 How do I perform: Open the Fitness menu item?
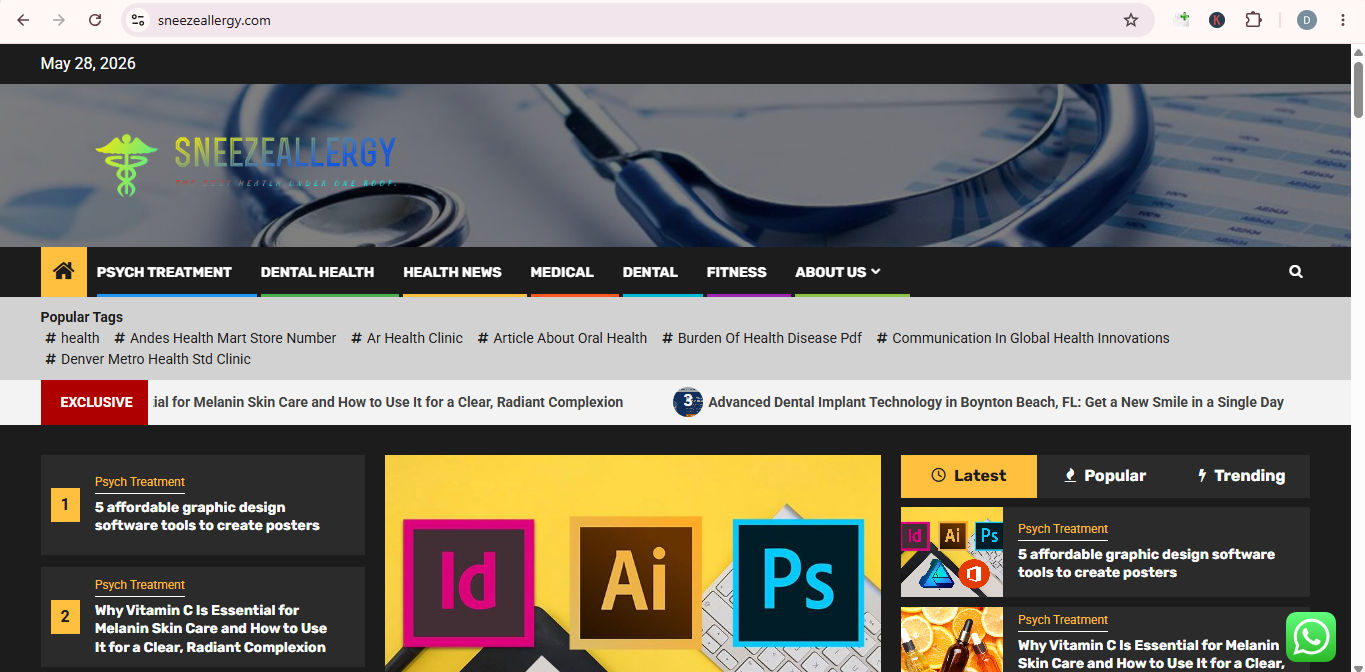(x=736, y=272)
